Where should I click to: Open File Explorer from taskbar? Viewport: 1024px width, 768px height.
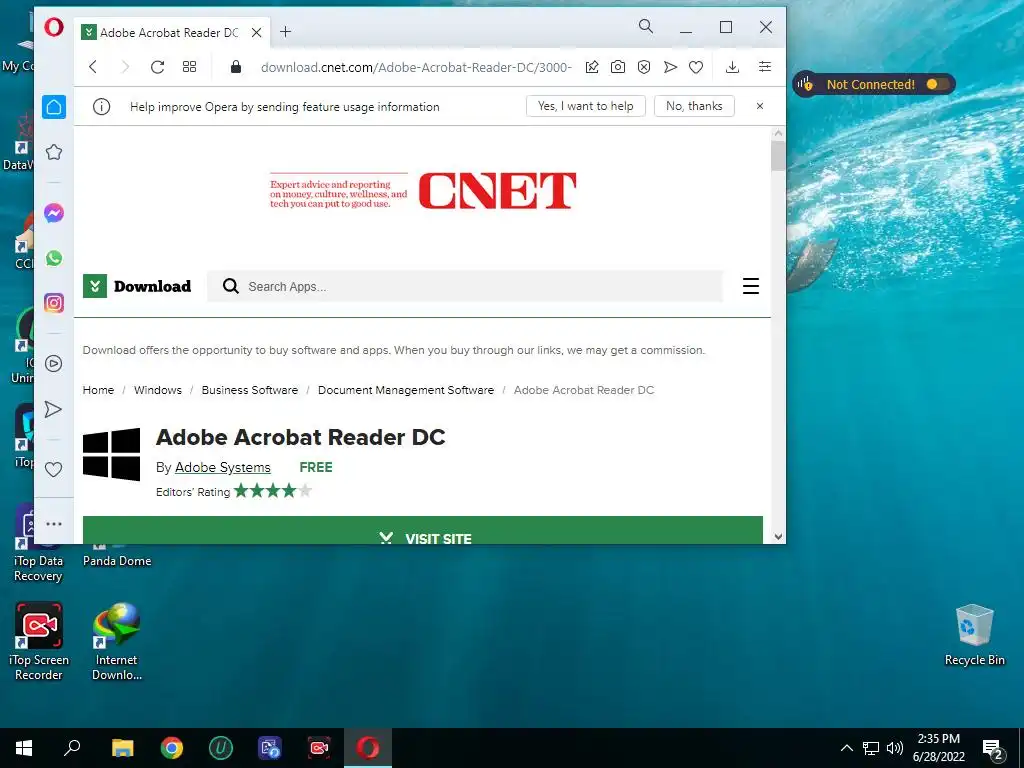[x=123, y=748]
